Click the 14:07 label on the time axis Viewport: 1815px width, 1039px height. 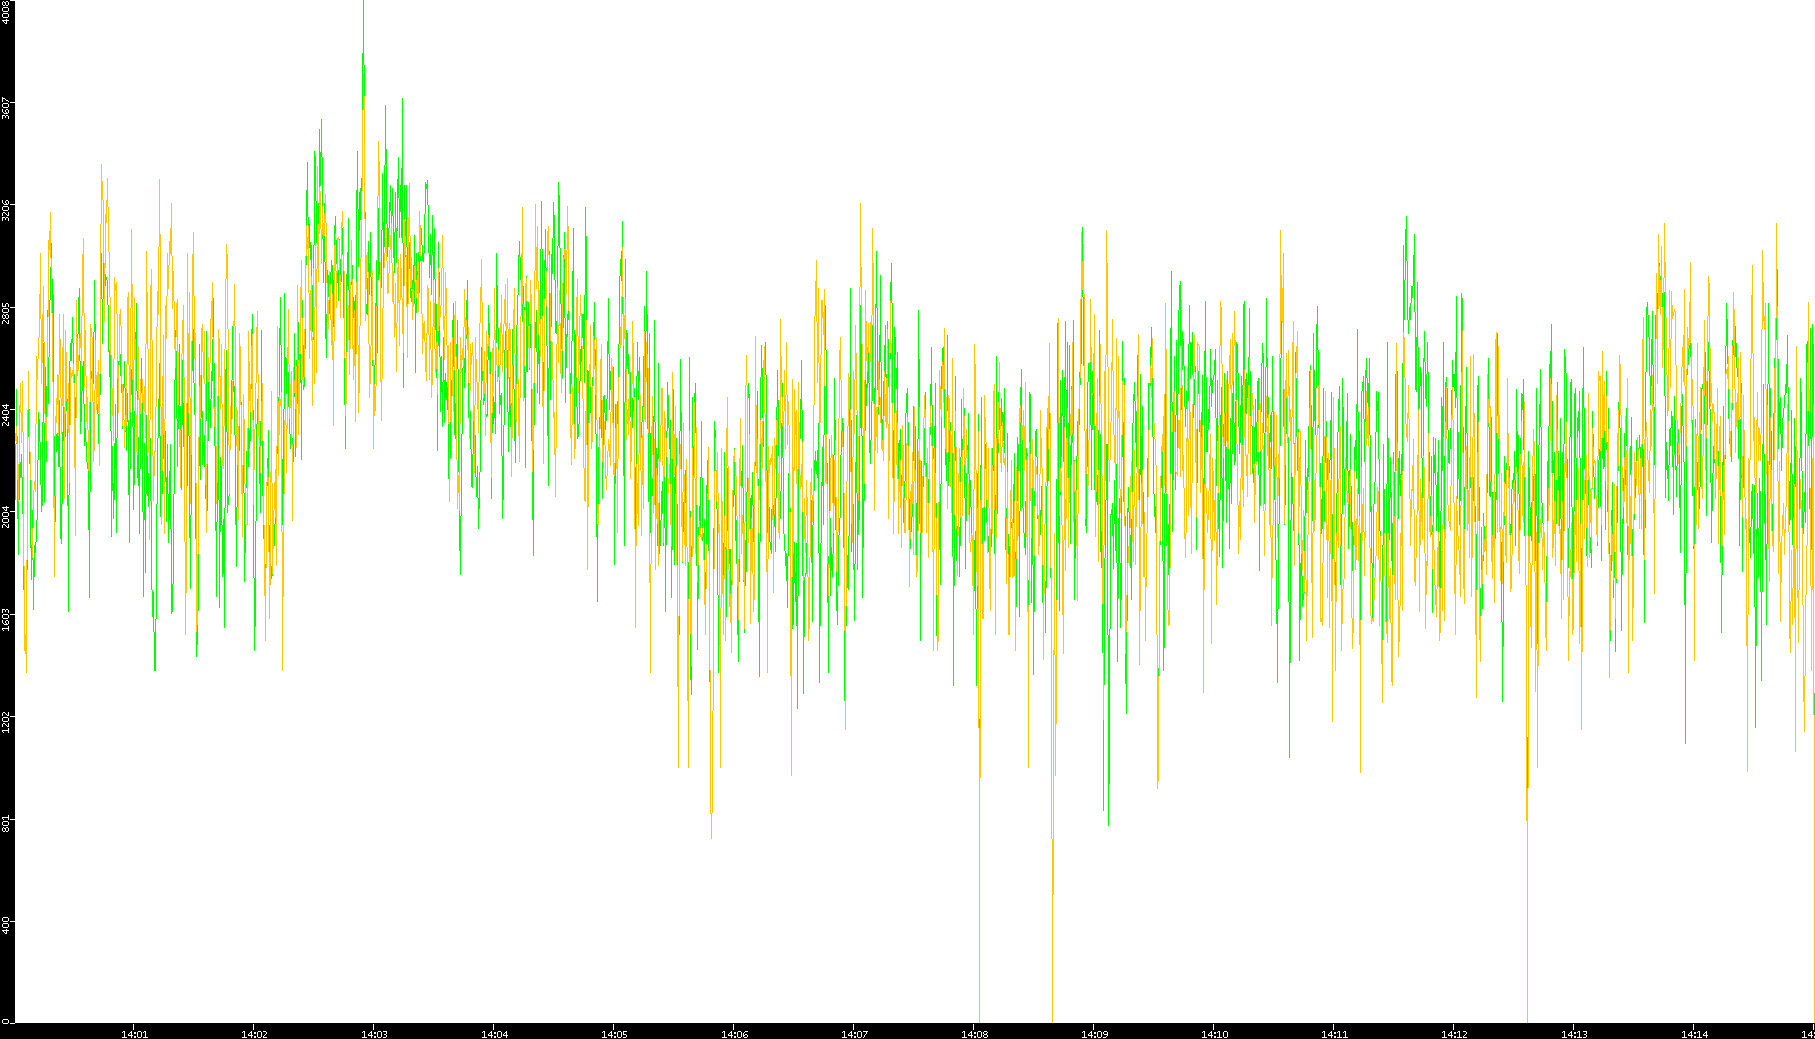854,1034
